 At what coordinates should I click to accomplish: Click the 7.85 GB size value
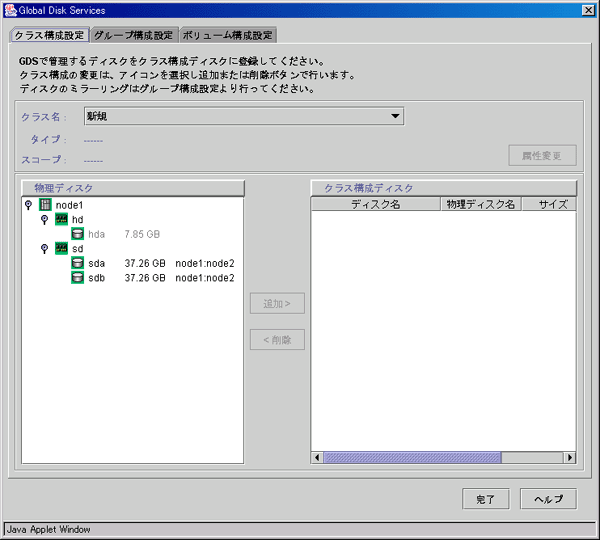click(142, 234)
